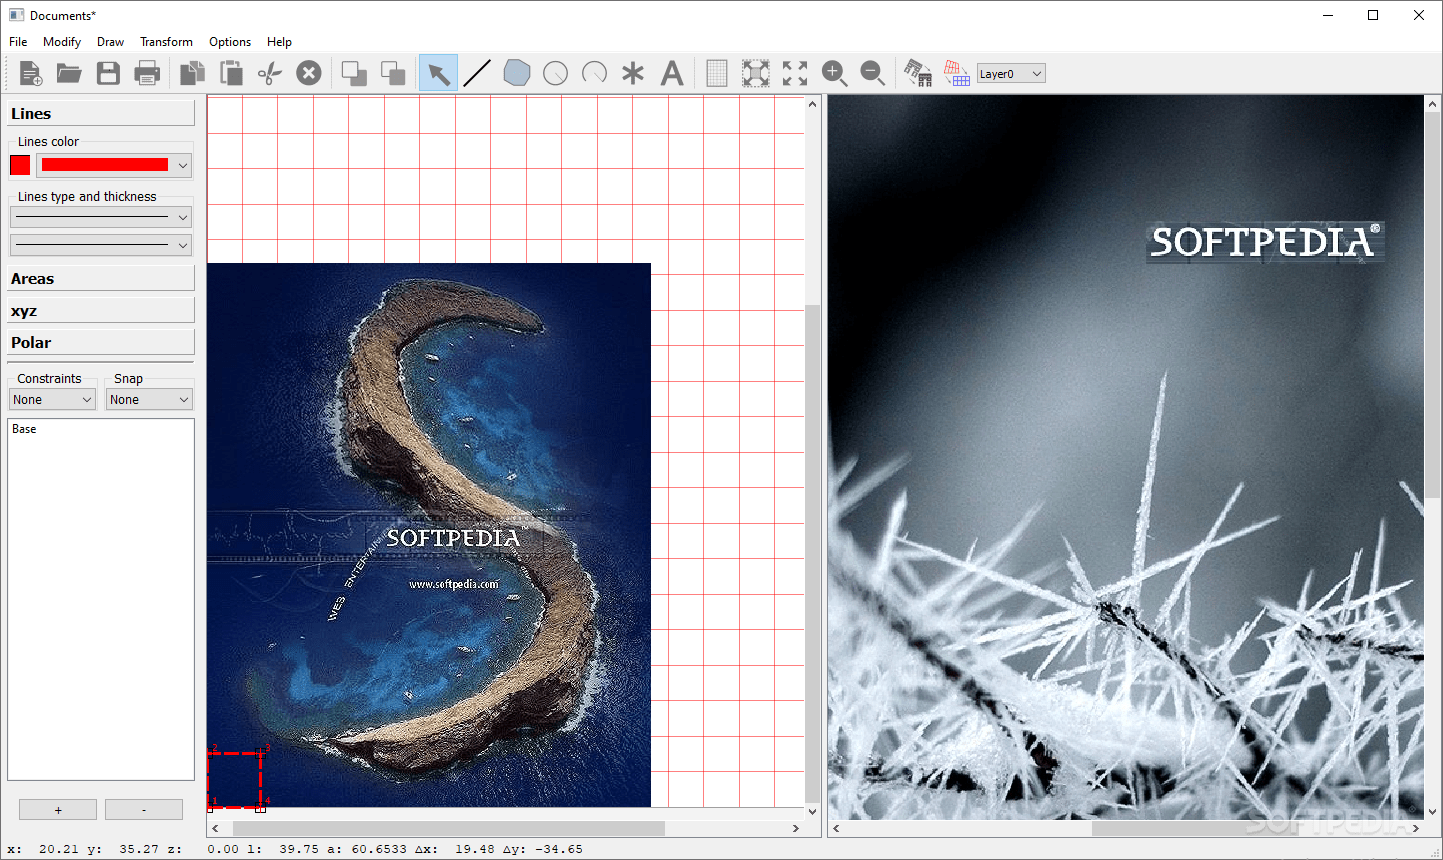The height and width of the screenshot is (860, 1443).
Task: Create a new document with toolbar icon
Action: click(30, 73)
